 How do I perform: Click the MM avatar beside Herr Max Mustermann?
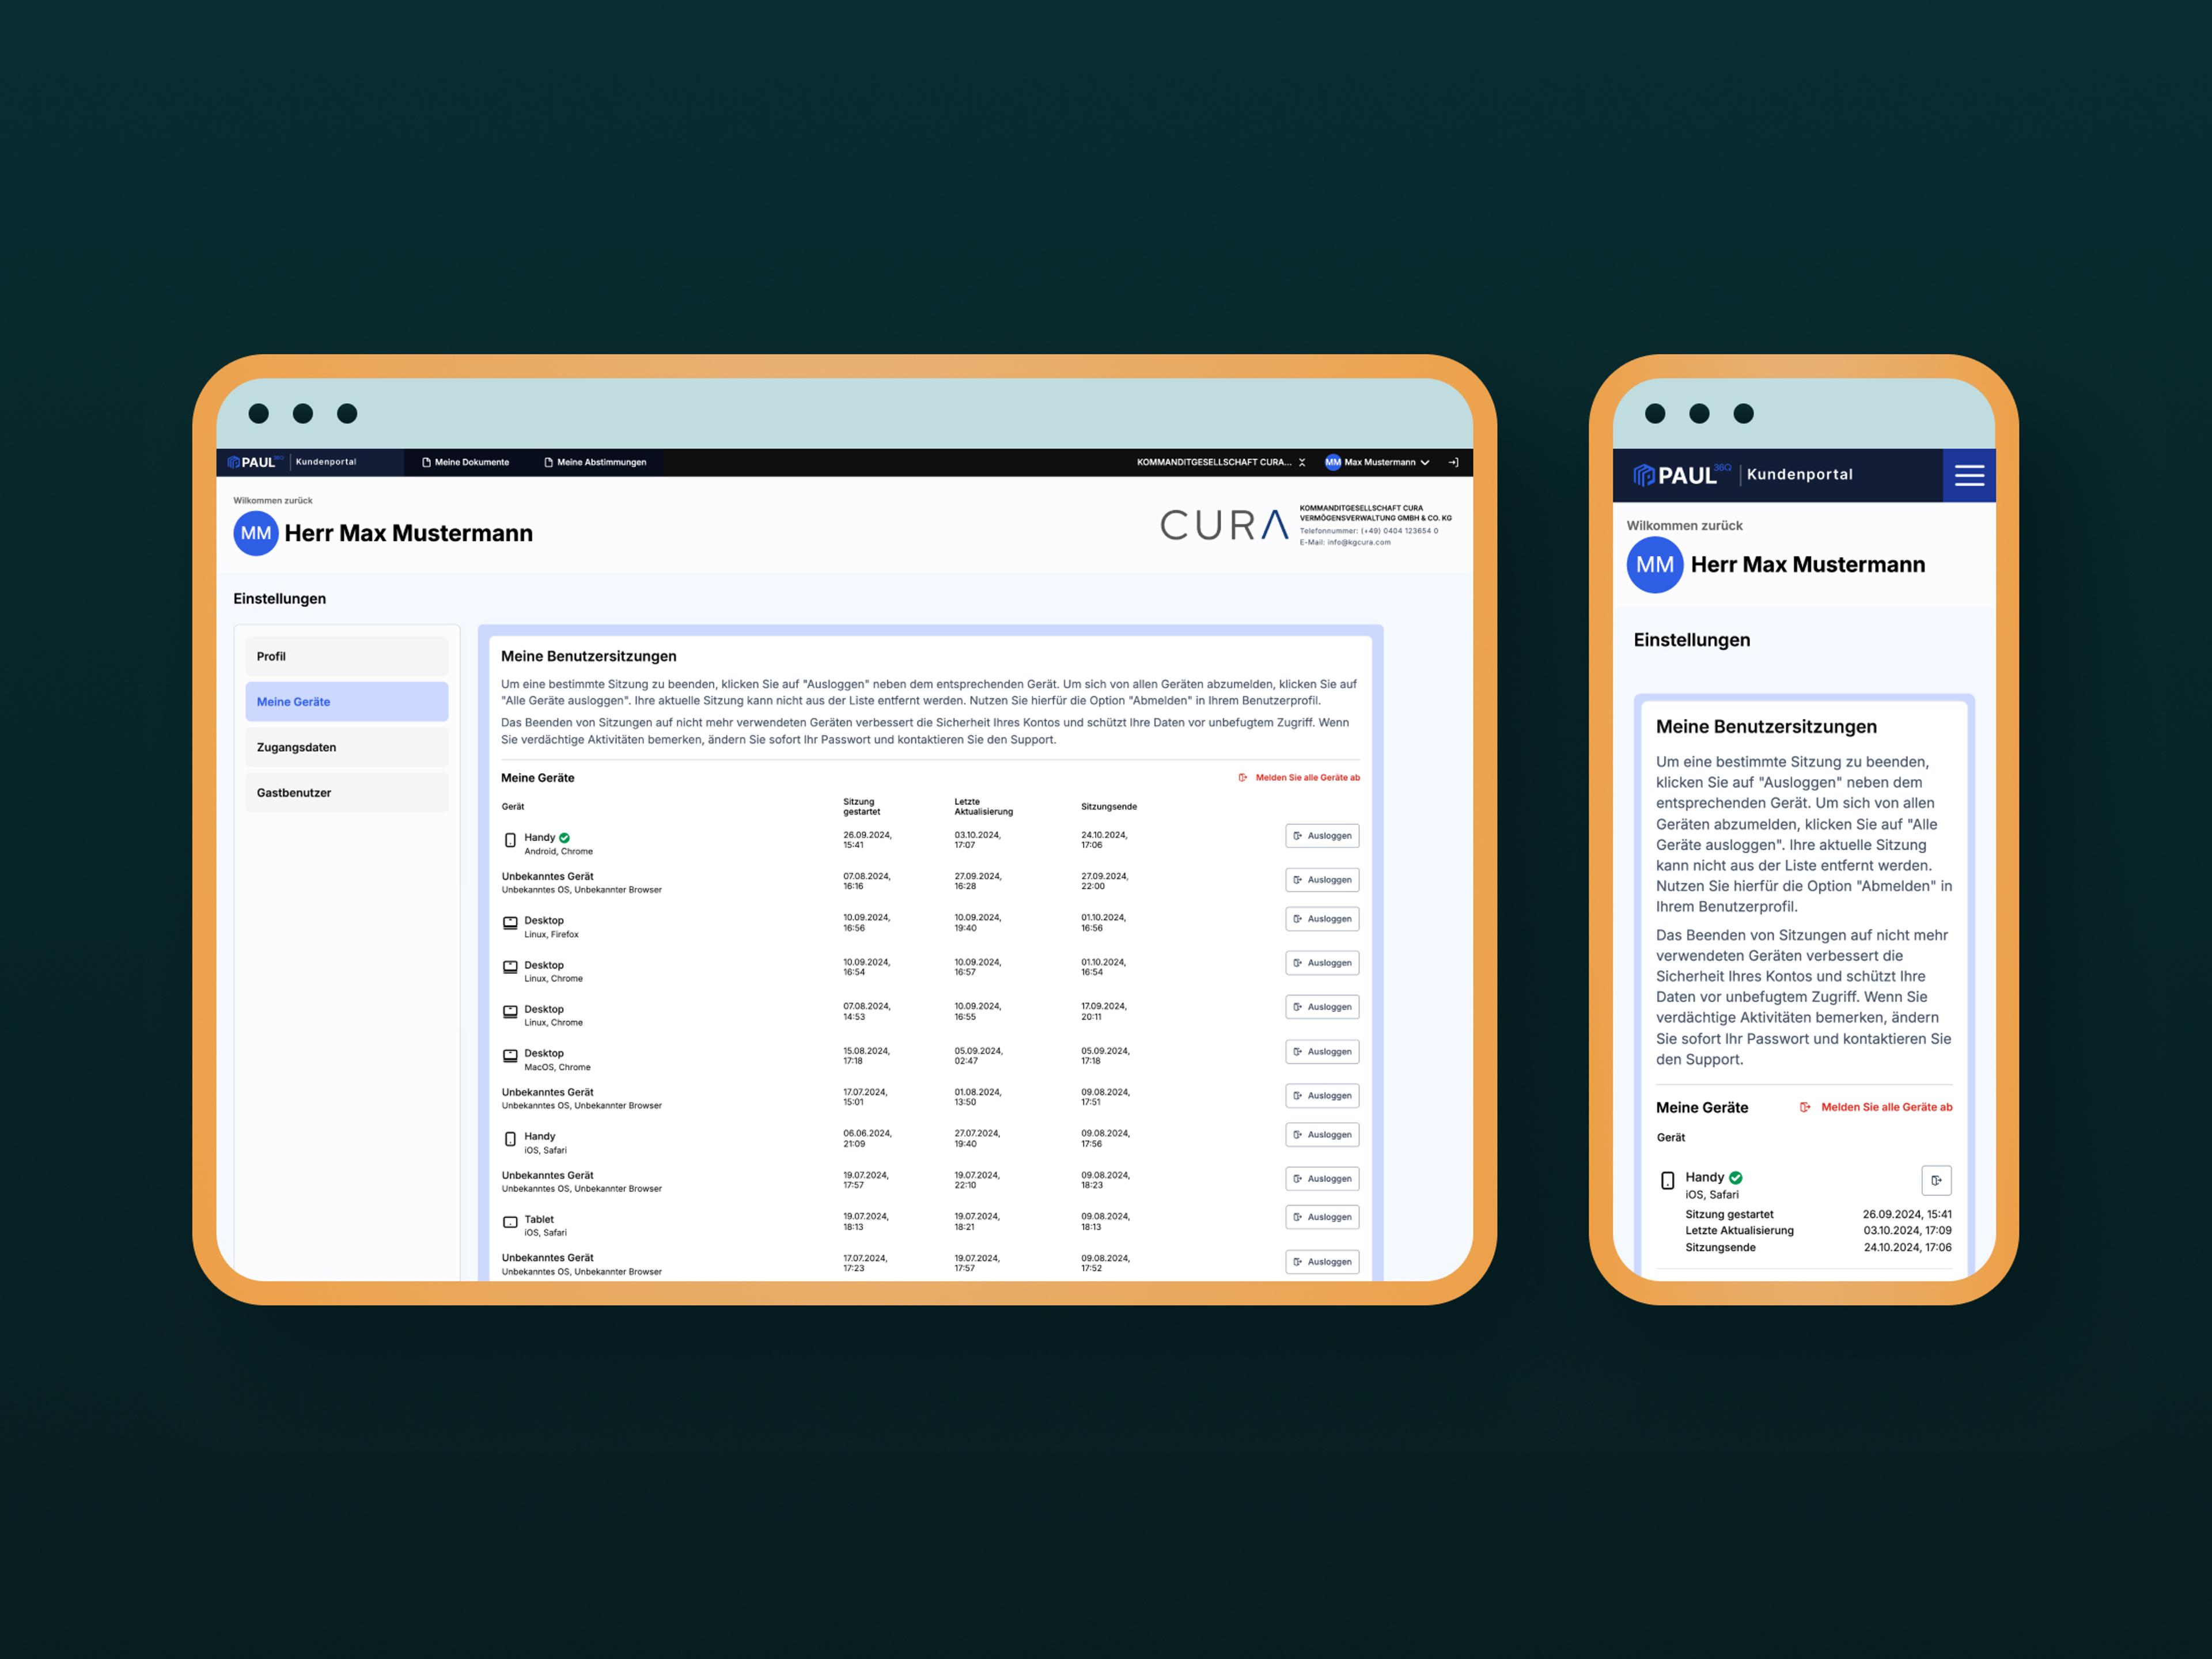[256, 533]
